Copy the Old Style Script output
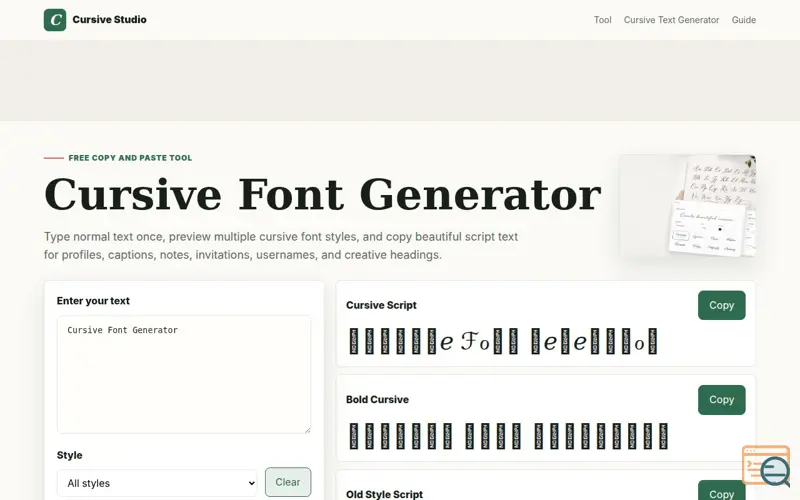Image resolution: width=800 pixels, height=500 pixels. tap(721, 491)
